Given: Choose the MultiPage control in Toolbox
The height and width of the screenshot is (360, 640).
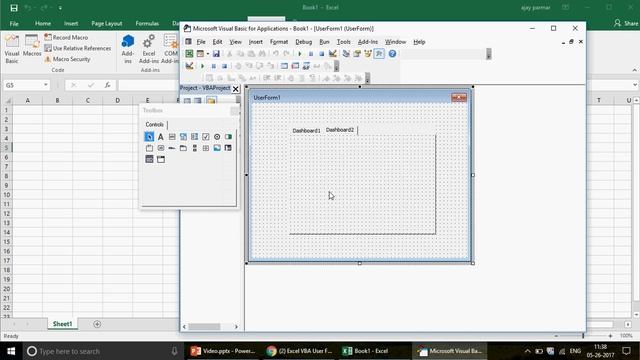Looking at the screenshot, I should click(183, 148).
